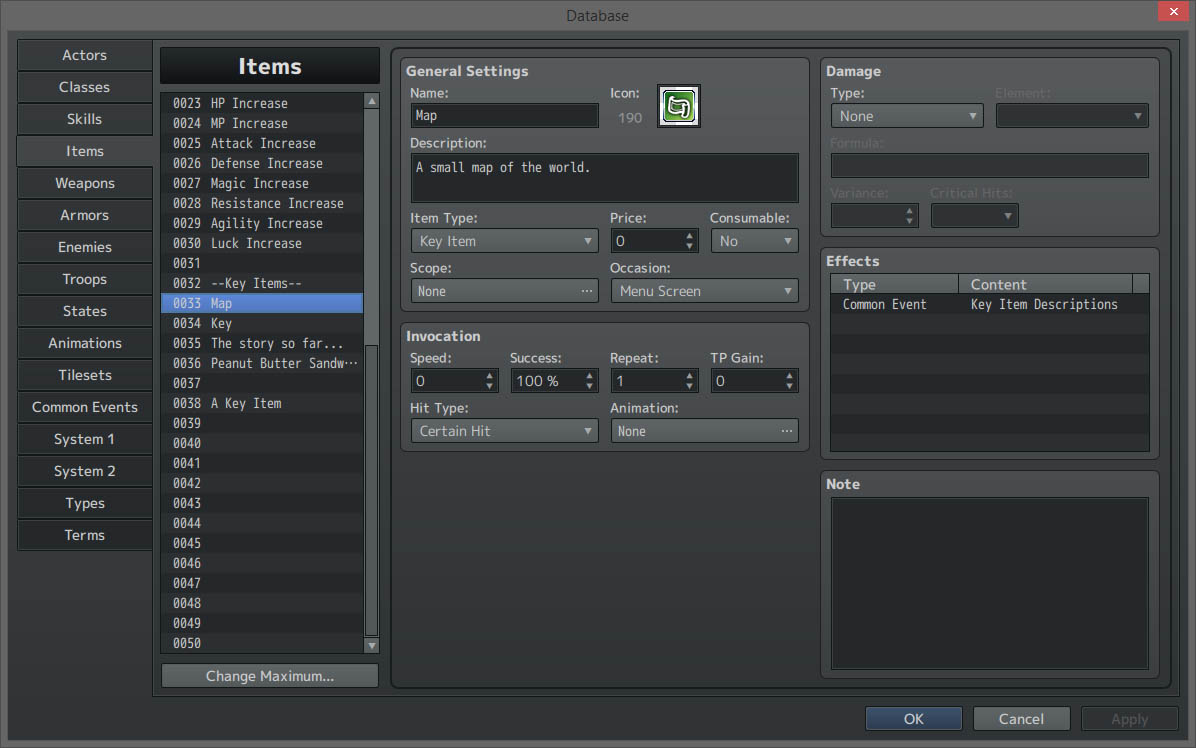Click the Description text box
Screen dimensions: 1196x748
click(604, 178)
